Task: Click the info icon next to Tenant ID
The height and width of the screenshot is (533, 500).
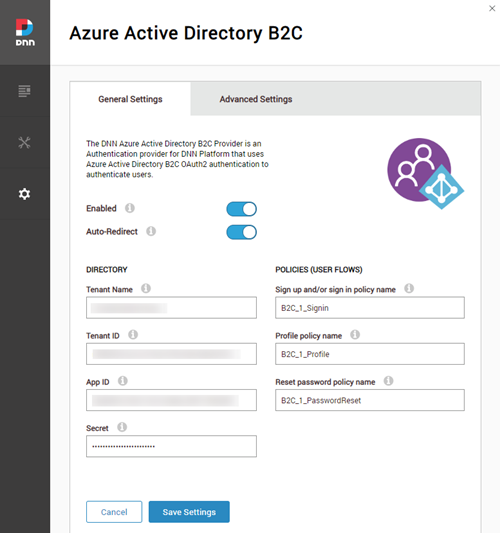Action: pos(133,335)
